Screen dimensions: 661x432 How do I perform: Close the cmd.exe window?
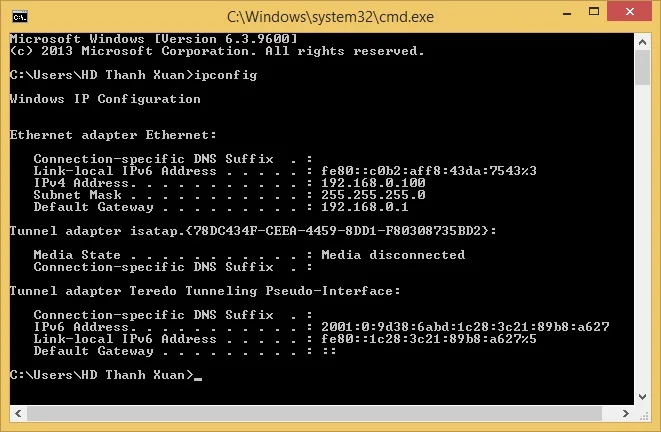(x=630, y=11)
